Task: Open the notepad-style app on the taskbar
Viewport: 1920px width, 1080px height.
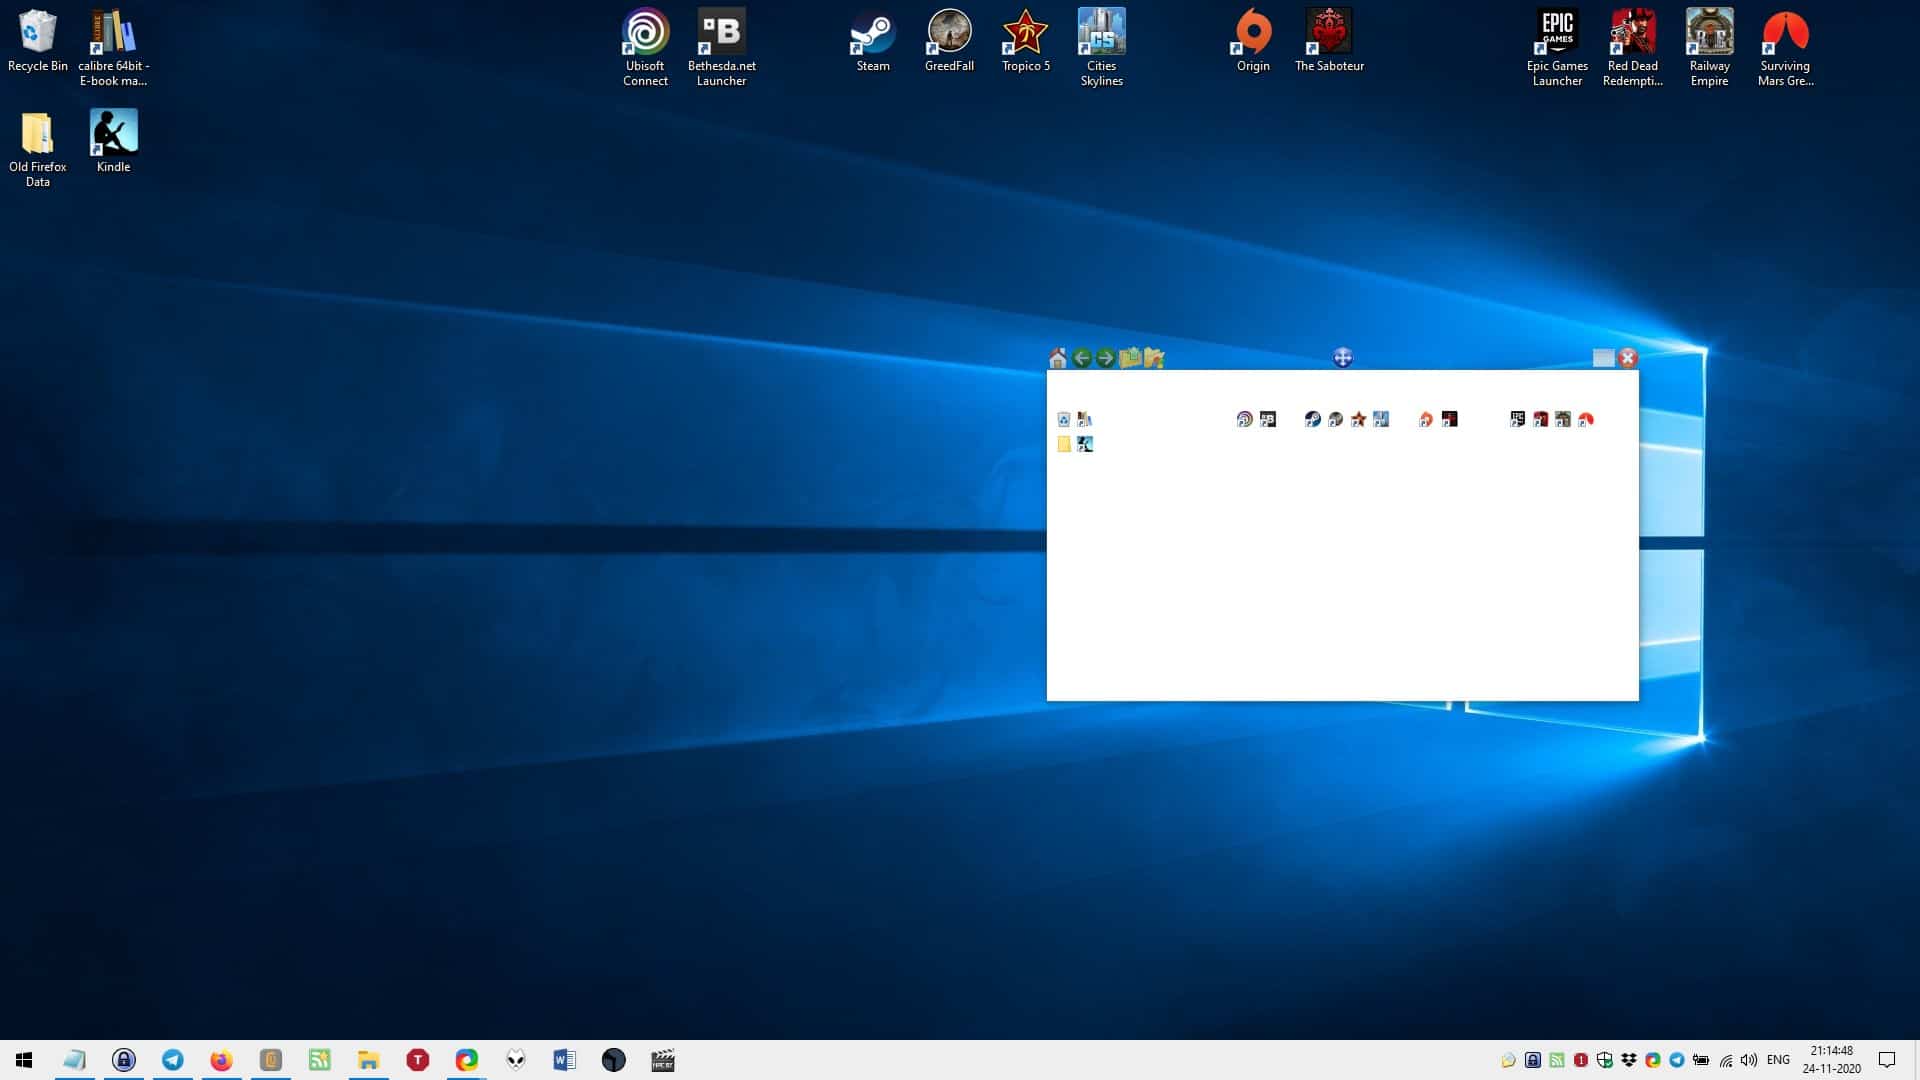Action: [75, 1060]
